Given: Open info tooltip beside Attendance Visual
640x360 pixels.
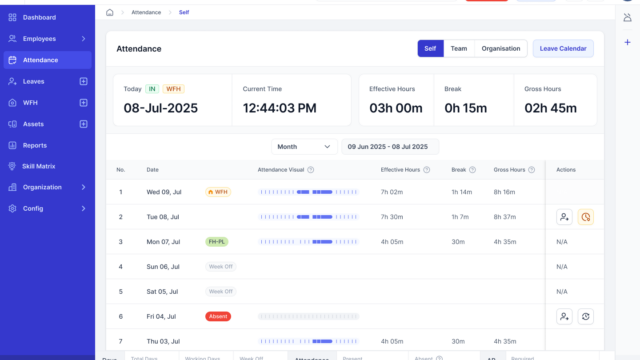Looking at the screenshot, I should [x=311, y=170].
